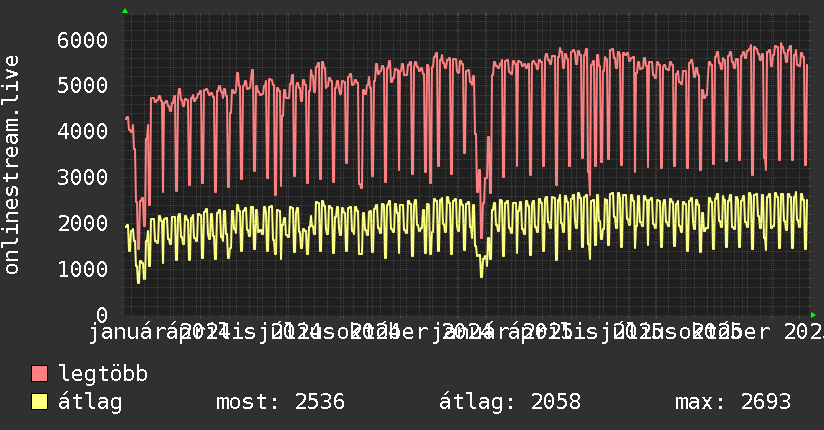
Task: Select the legtöbb legend label
Action: (103, 373)
